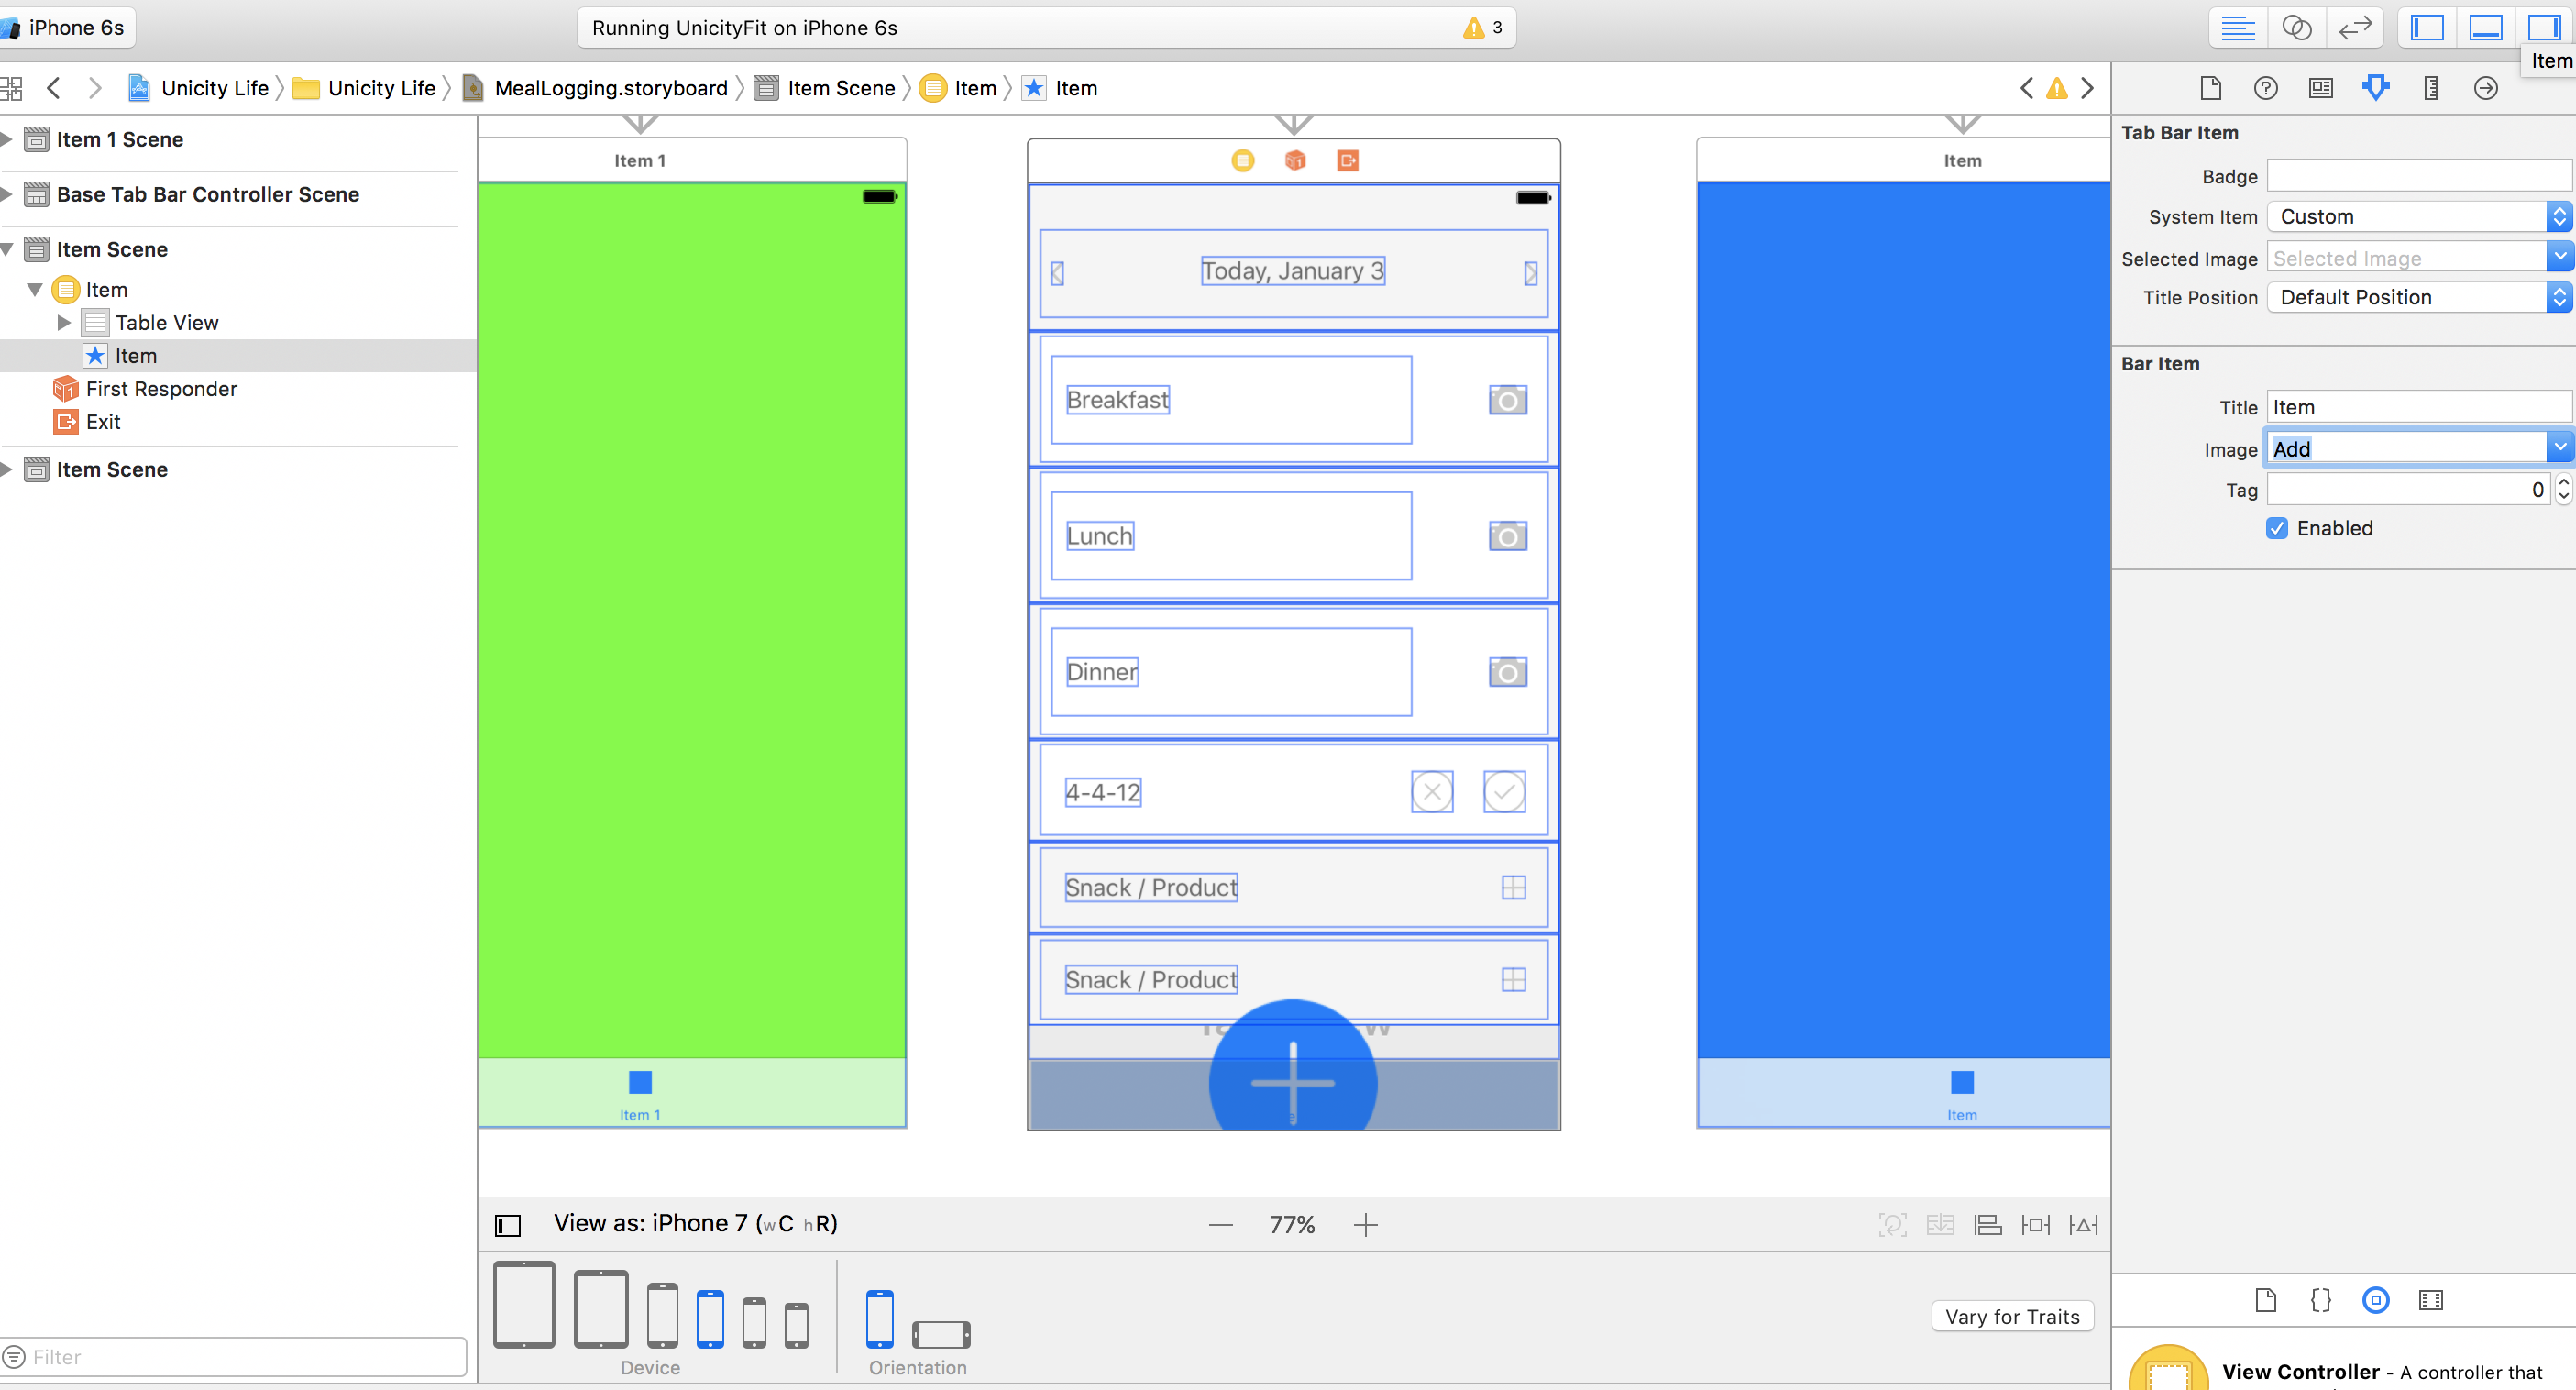The height and width of the screenshot is (1390, 2576).
Task: Toggle the Debug area panel
Action: pyautogui.click(x=2485, y=28)
